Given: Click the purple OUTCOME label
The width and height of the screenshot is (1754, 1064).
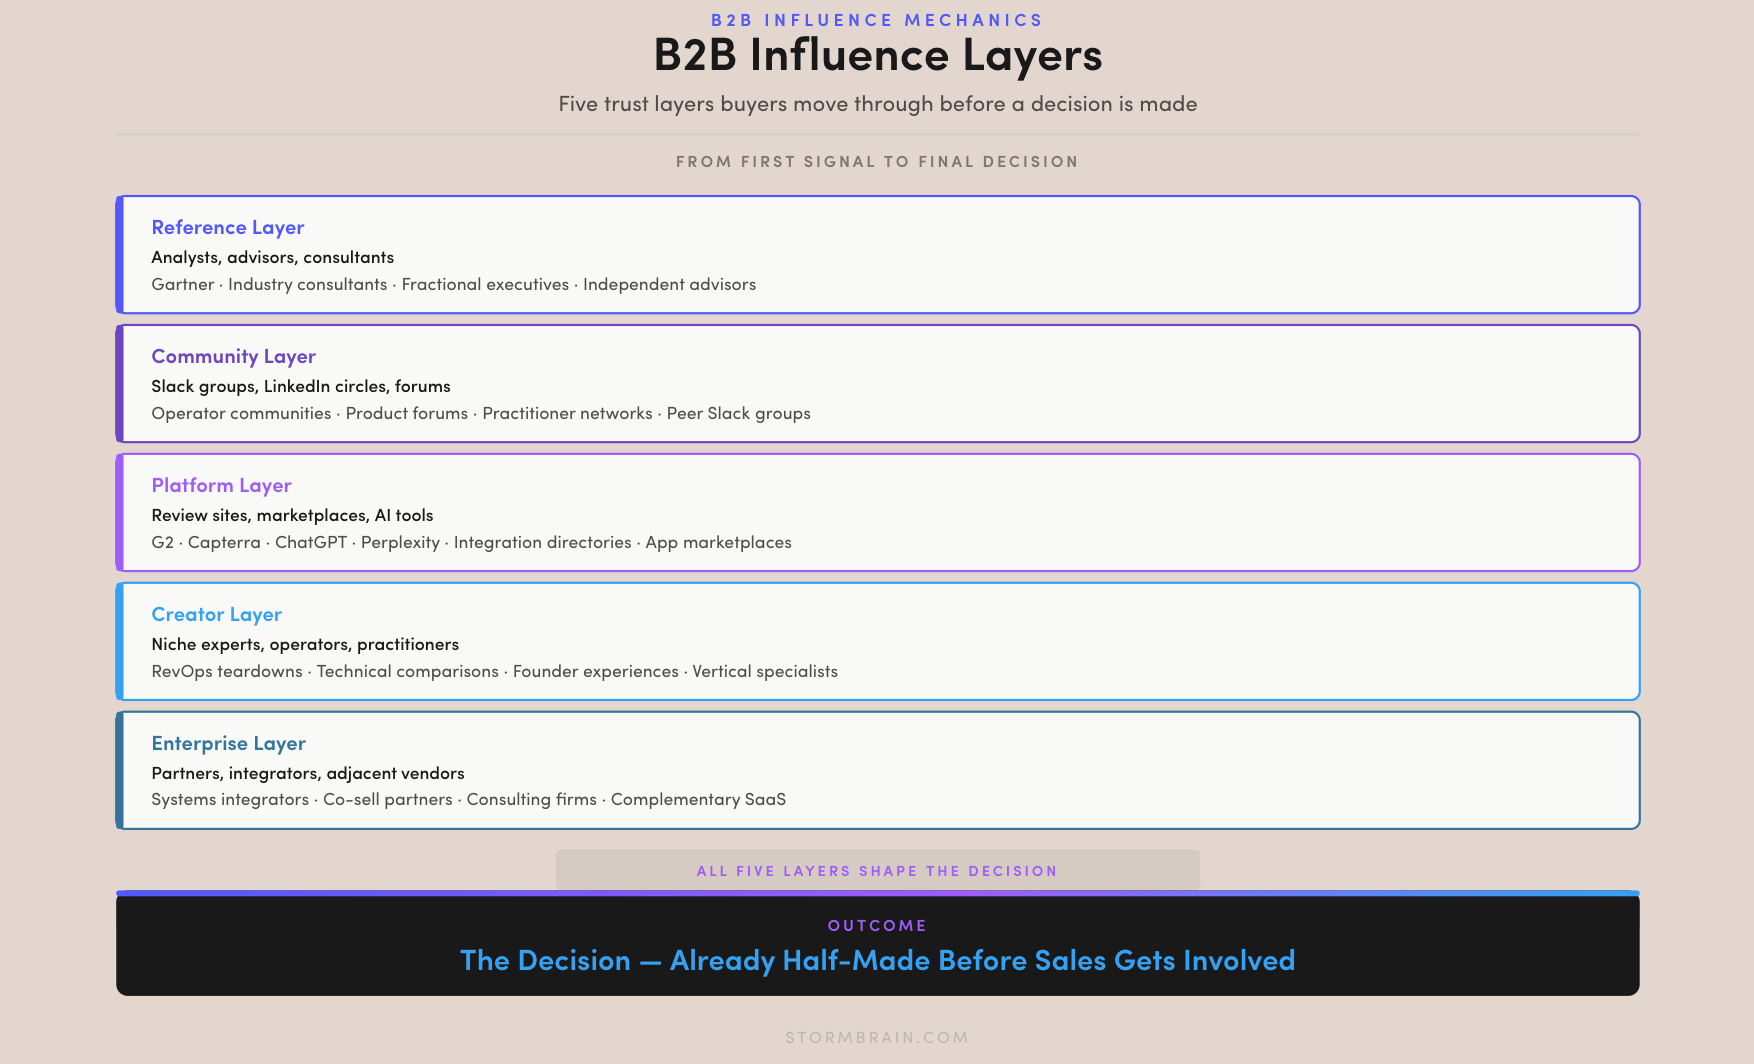Looking at the screenshot, I should click(877, 926).
